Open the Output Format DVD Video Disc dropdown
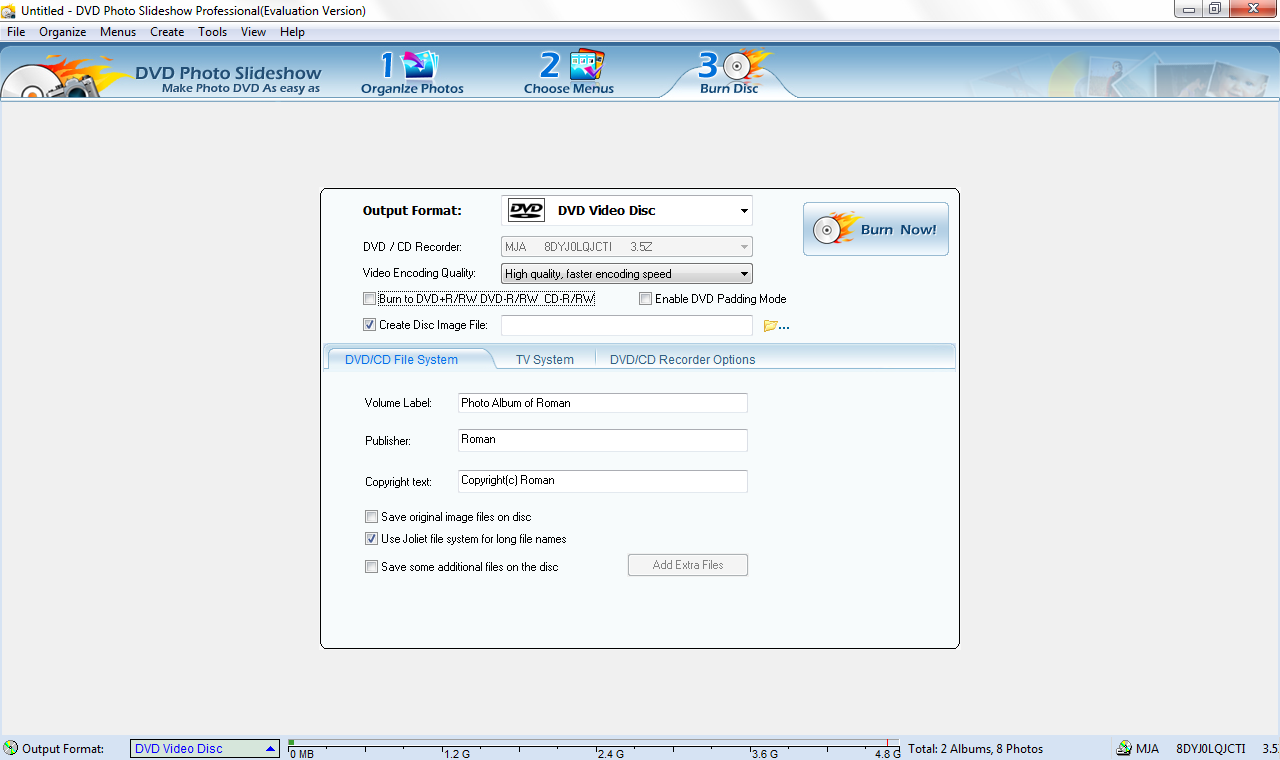 (627, 210)
